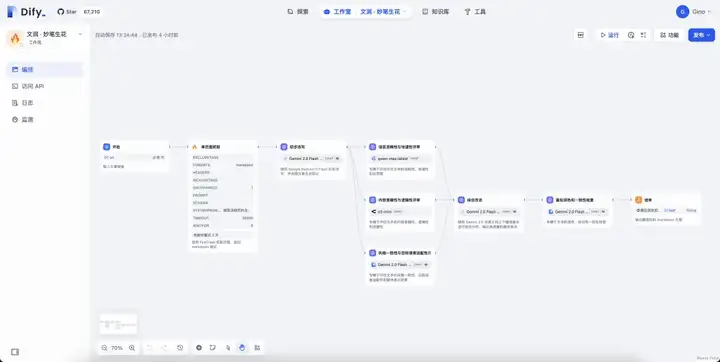Click the orange 结束 end node icon
This screenshot has width=720, height=362.
click(638, 200)
